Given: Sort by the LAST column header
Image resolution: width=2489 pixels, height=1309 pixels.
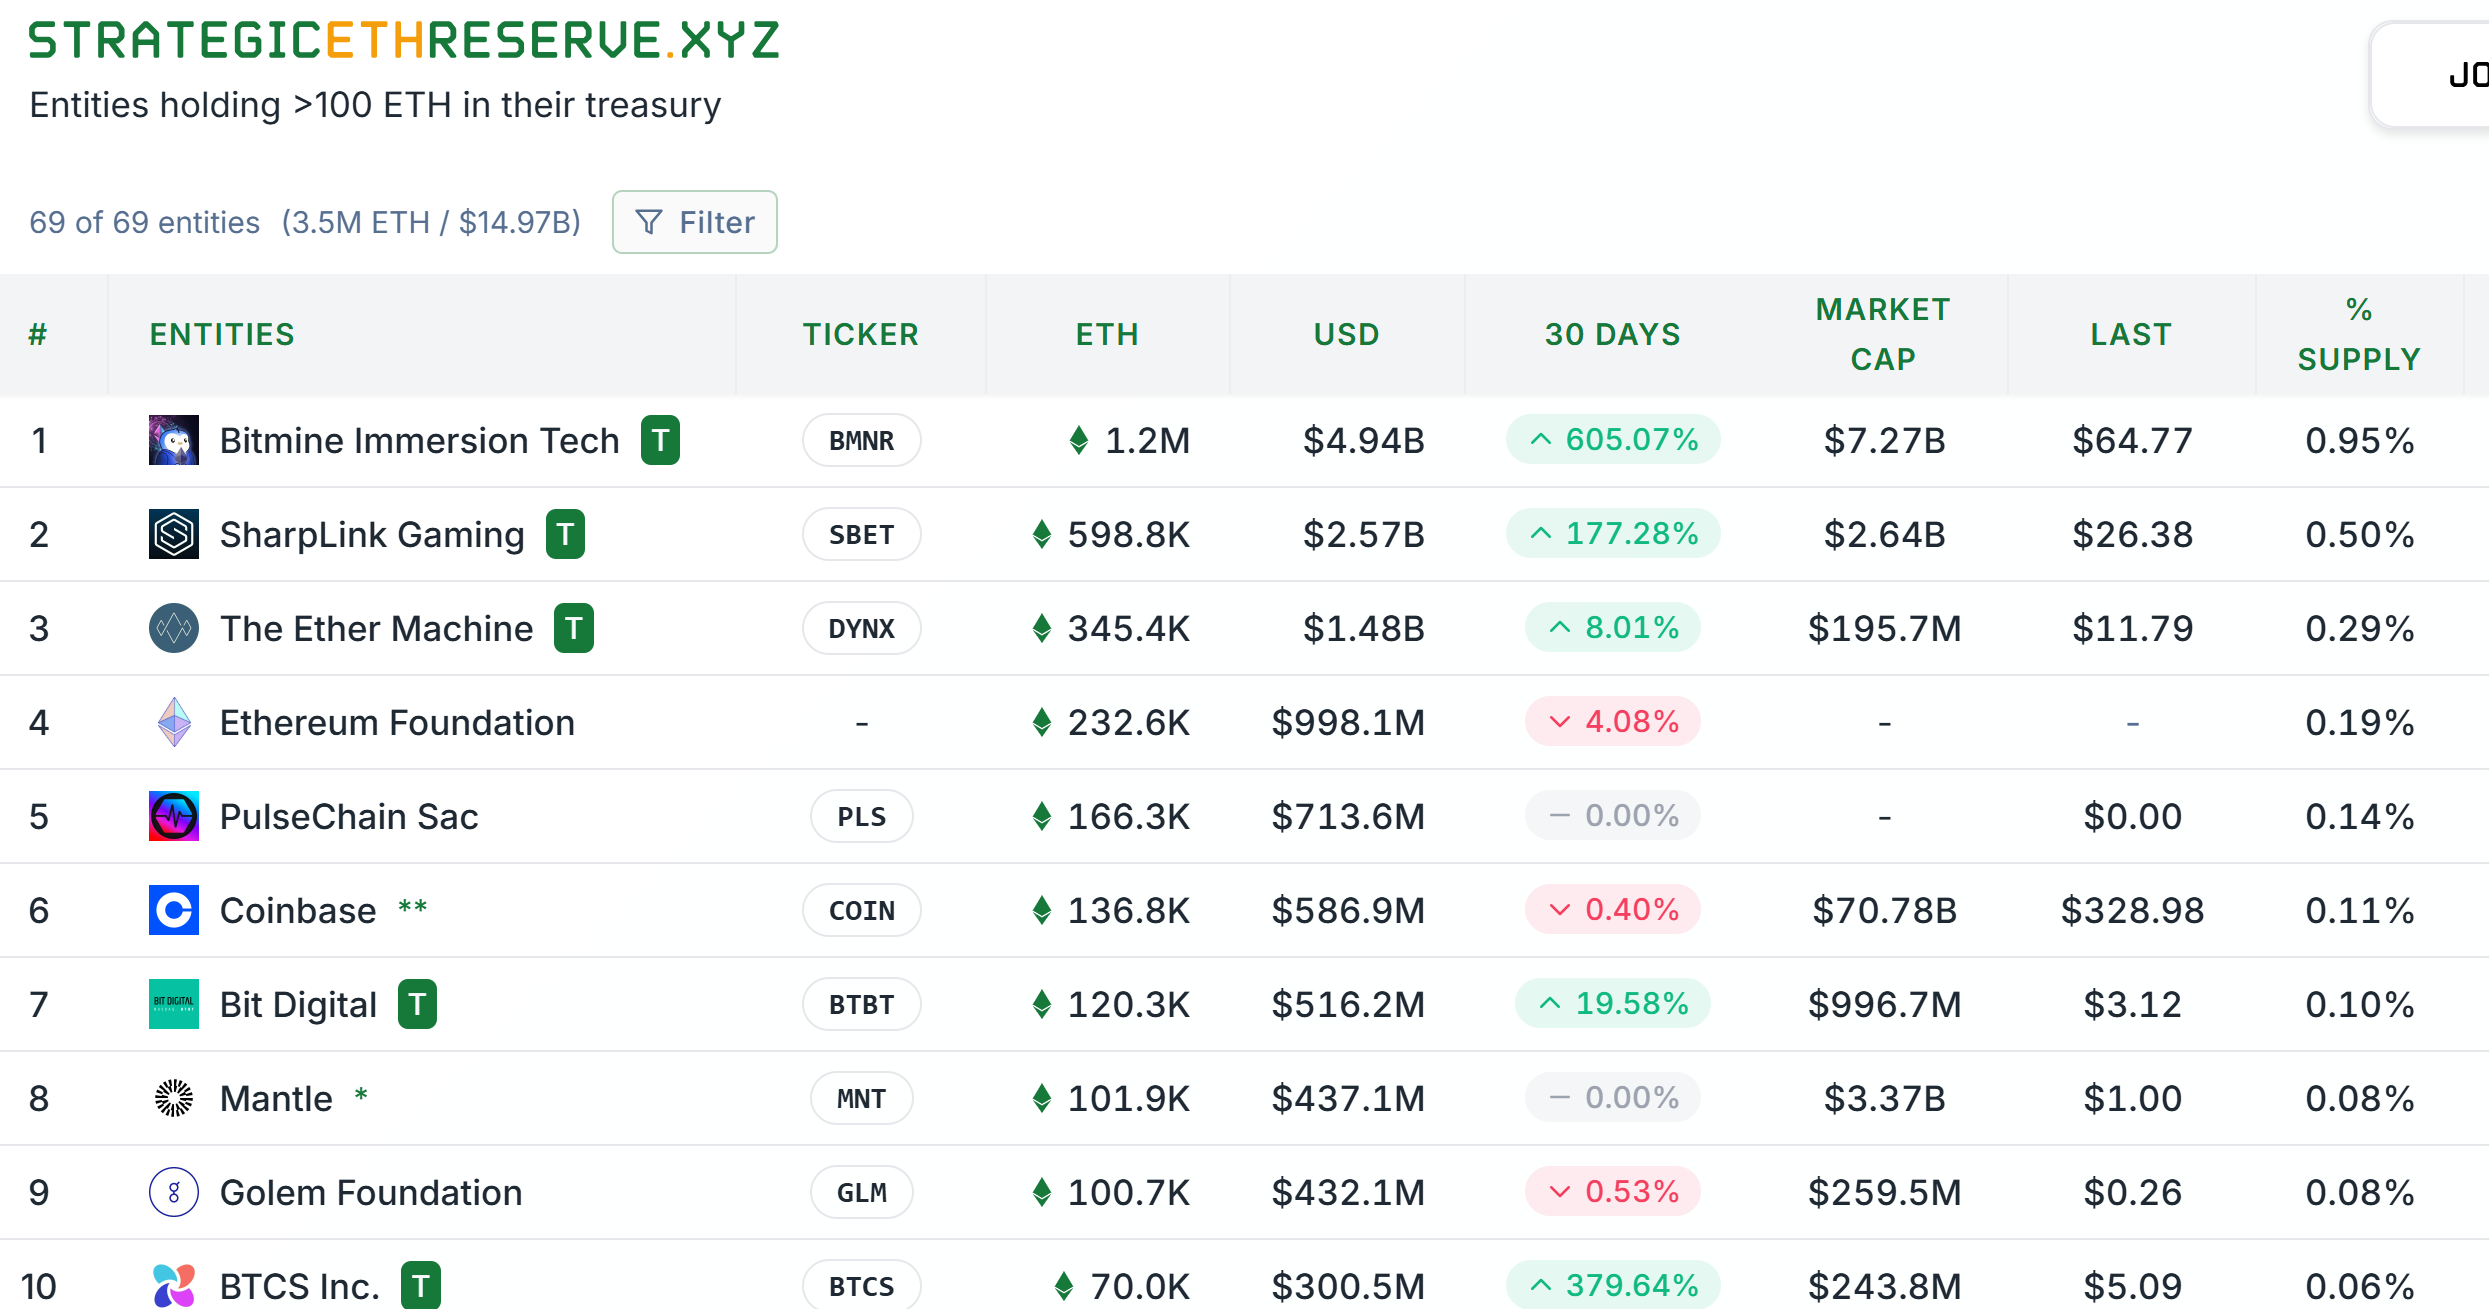Looking at the screenshot, I should (2131, 334).
